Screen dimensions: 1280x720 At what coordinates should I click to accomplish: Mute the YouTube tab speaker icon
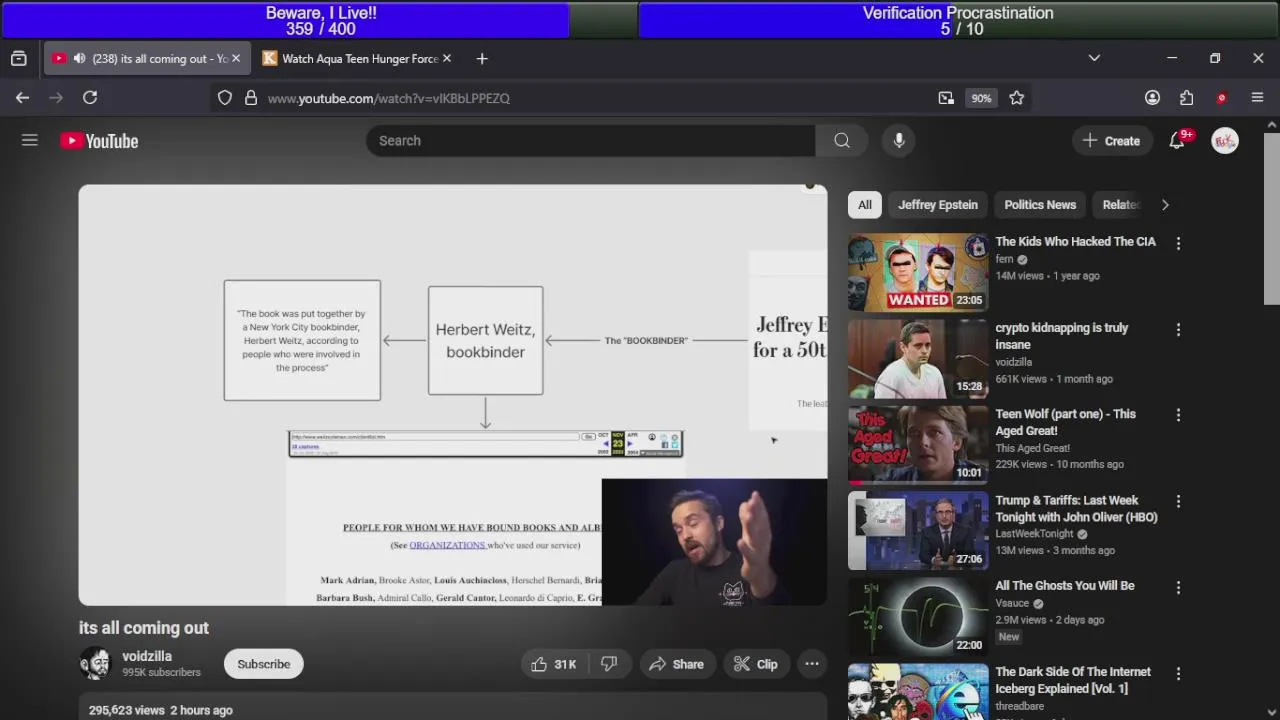point(79,59)
